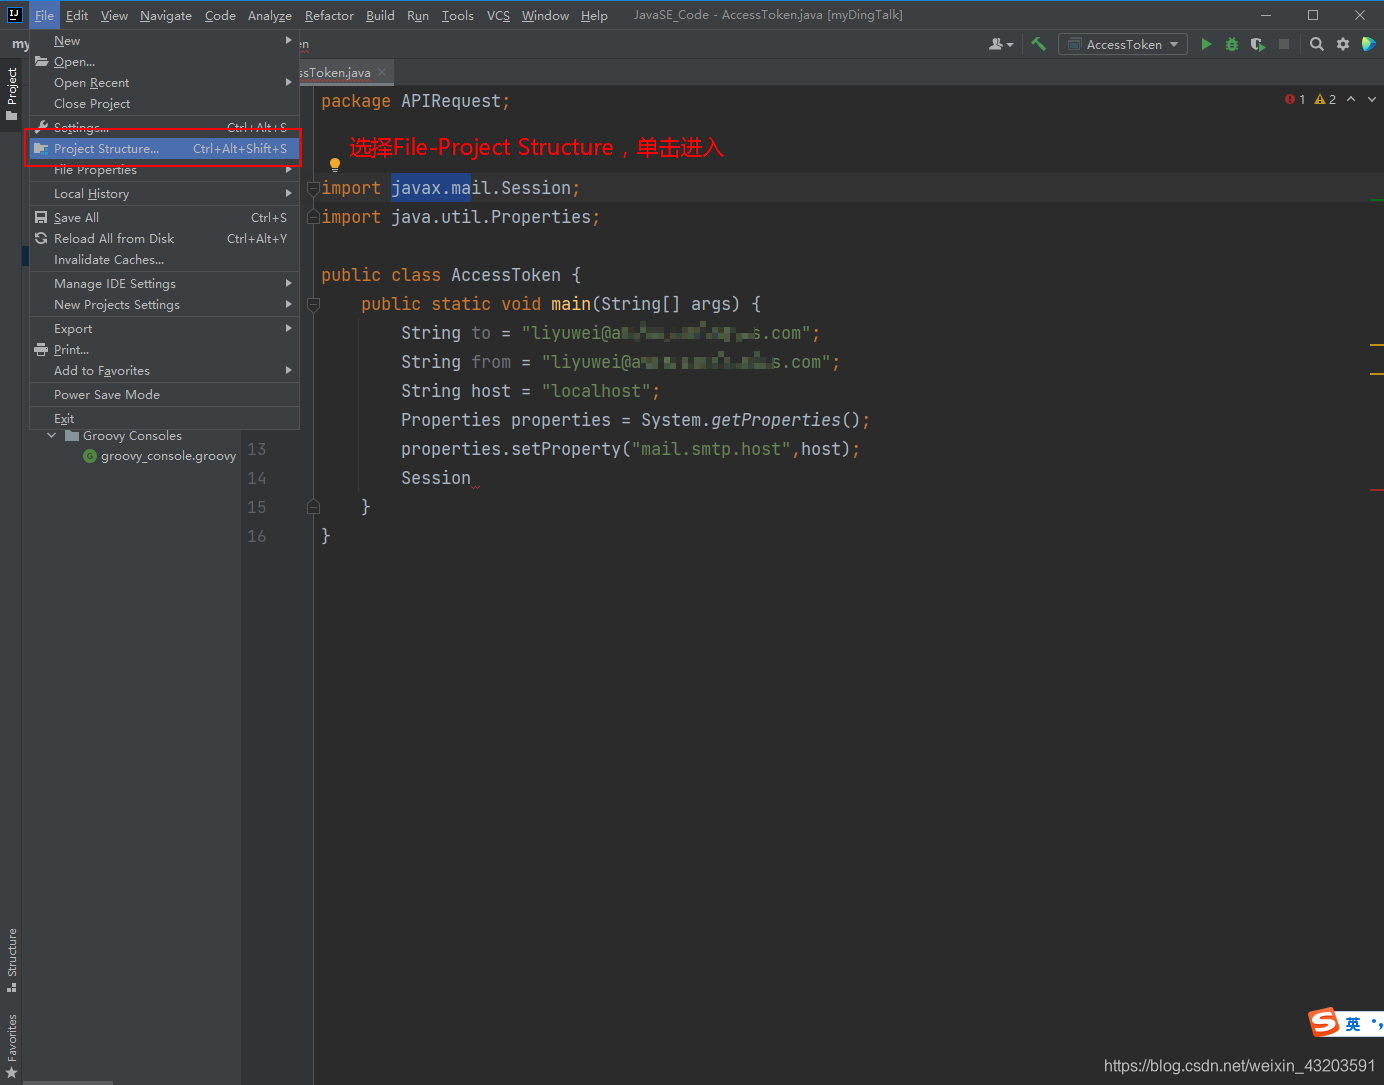This screenshot has height=1085, width=1384.
Task: Choose Exit from File menu
Action: 165,419
